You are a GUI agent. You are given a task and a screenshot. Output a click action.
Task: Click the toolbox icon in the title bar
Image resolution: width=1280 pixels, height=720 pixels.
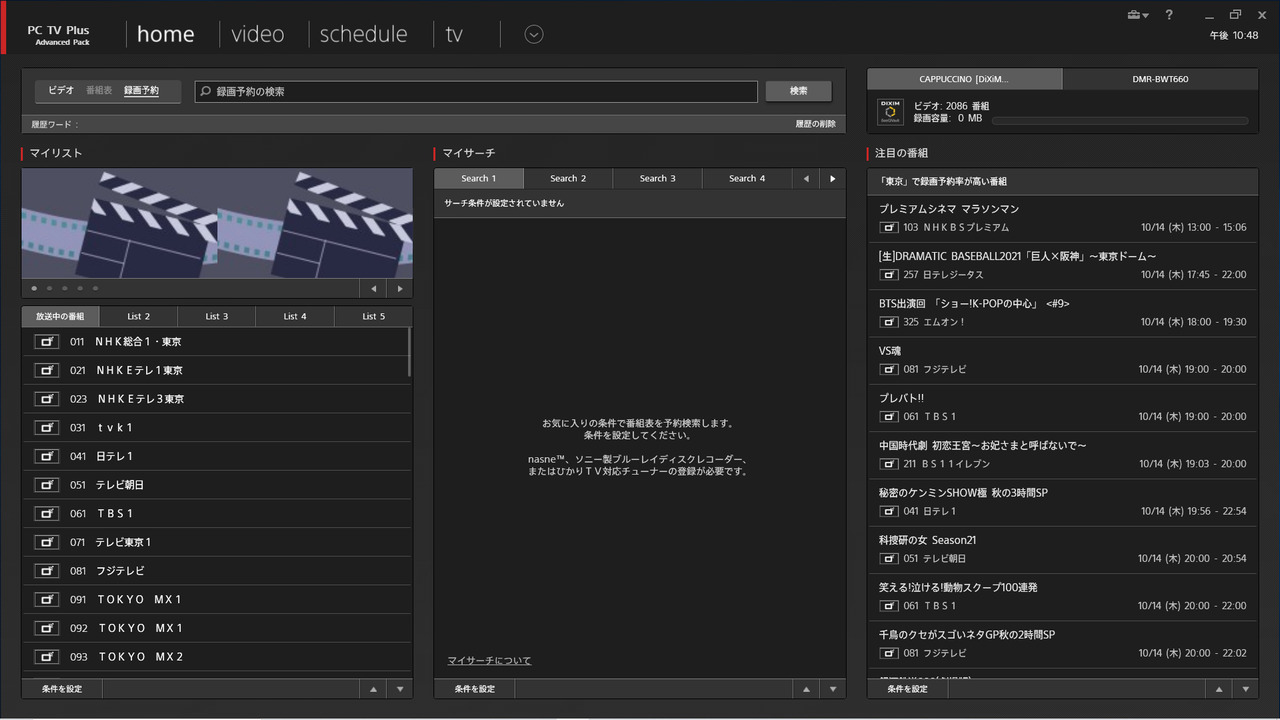tap(1132, 16)
